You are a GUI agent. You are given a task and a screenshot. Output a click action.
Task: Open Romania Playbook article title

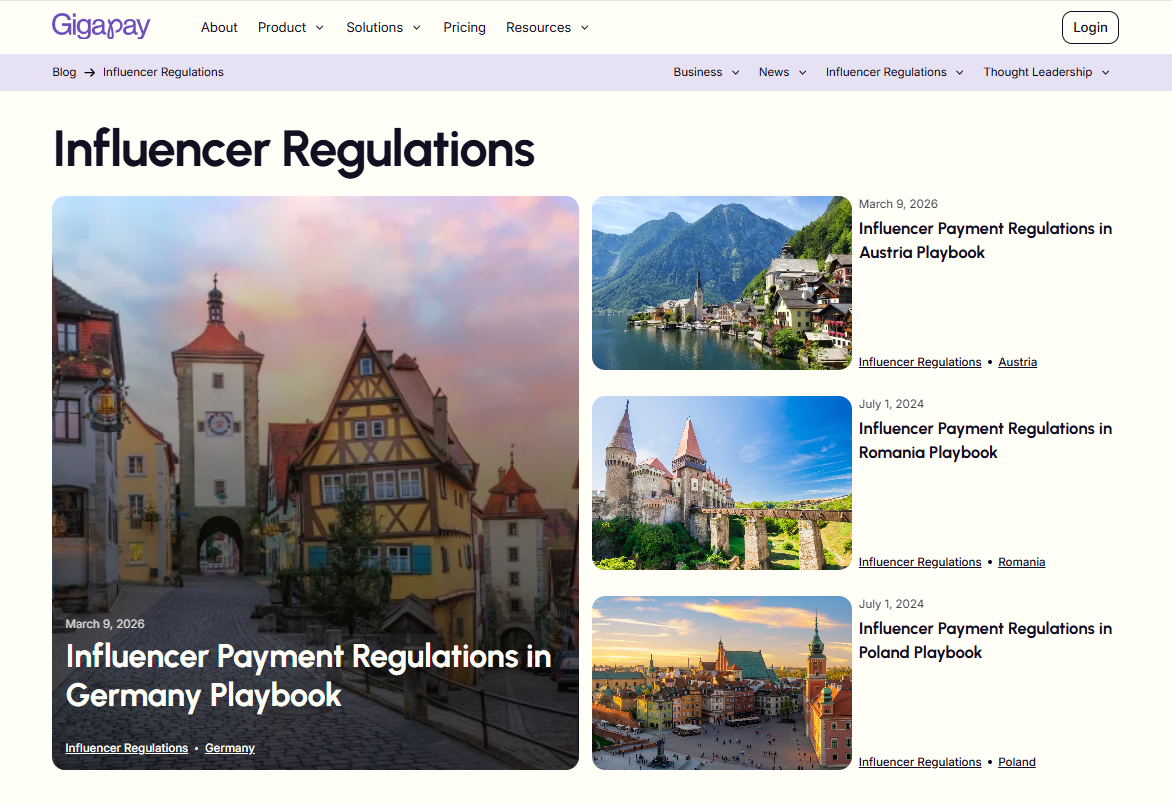(x=985, y=440)
